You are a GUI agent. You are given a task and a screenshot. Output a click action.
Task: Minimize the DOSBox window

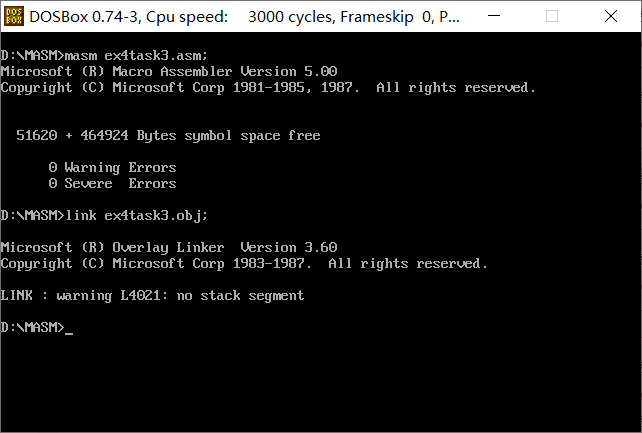[x=503, y=17]
